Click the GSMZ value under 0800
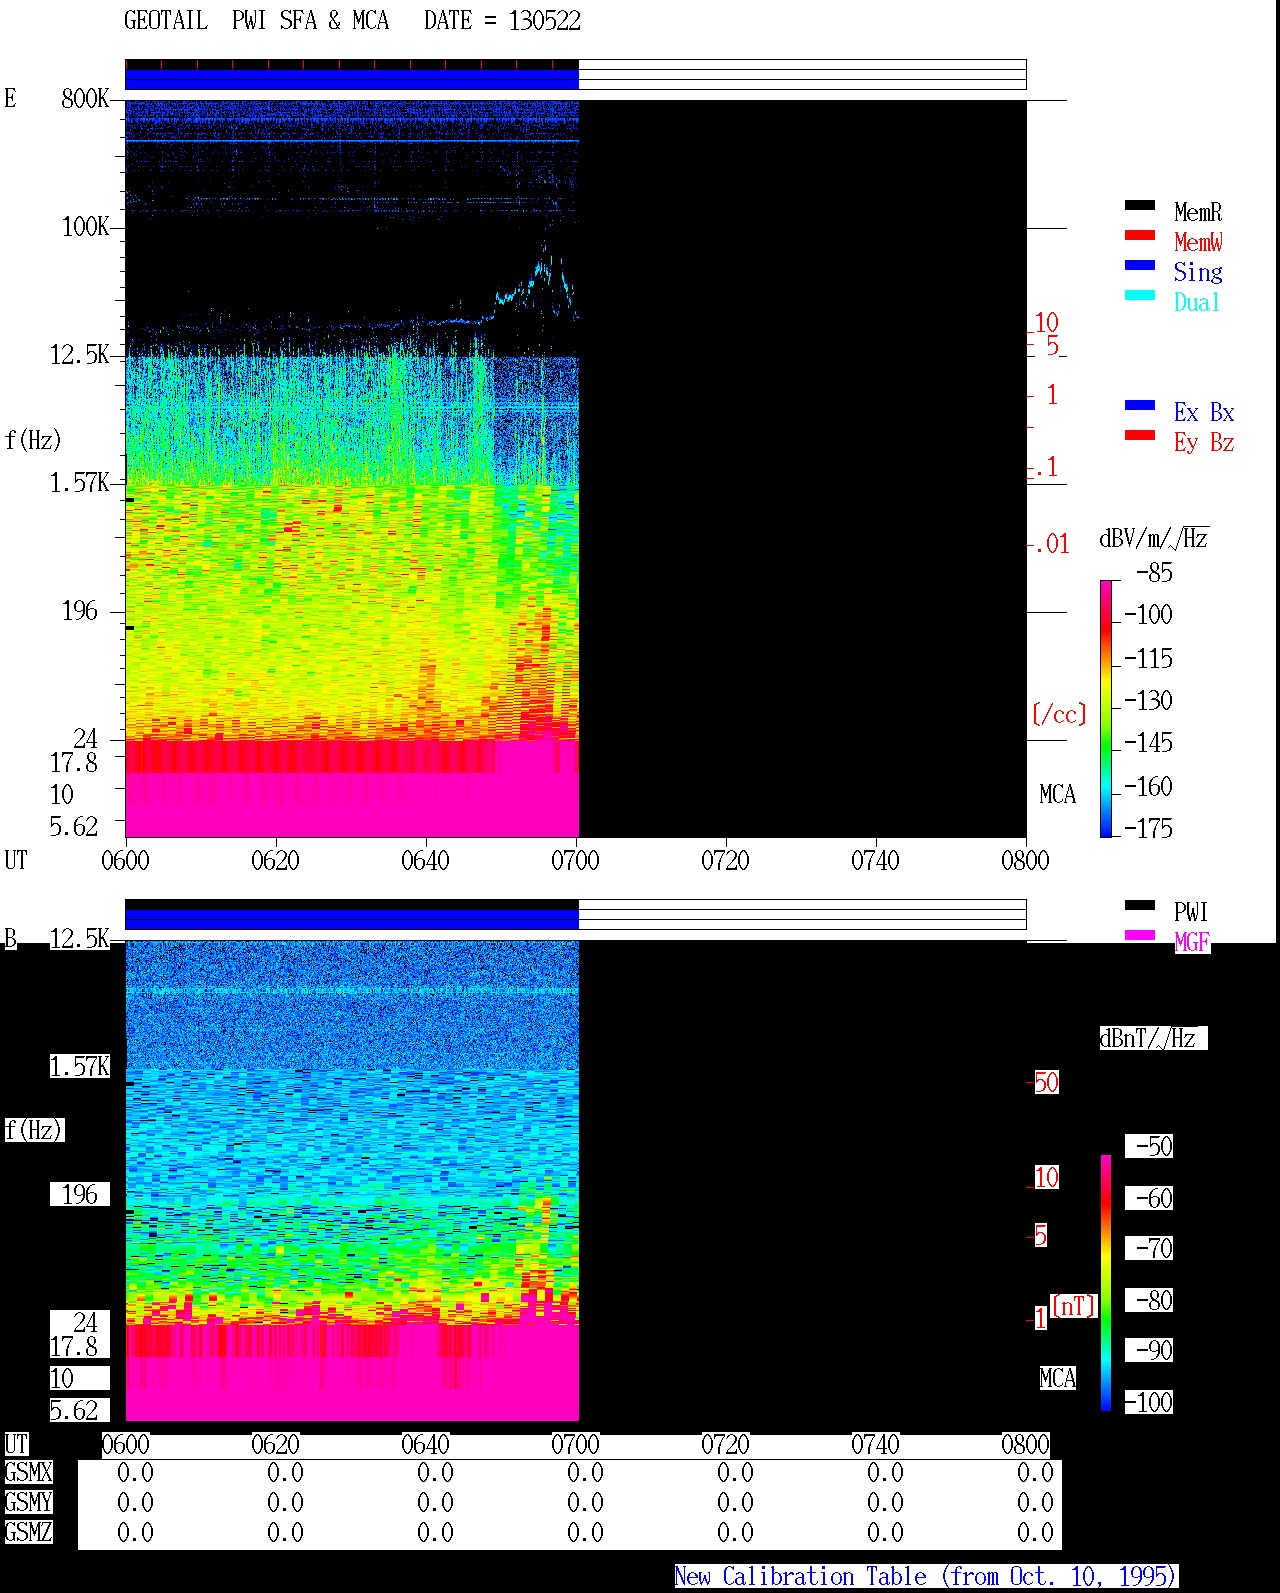1280x1593 pixels. point(1035,1532)
